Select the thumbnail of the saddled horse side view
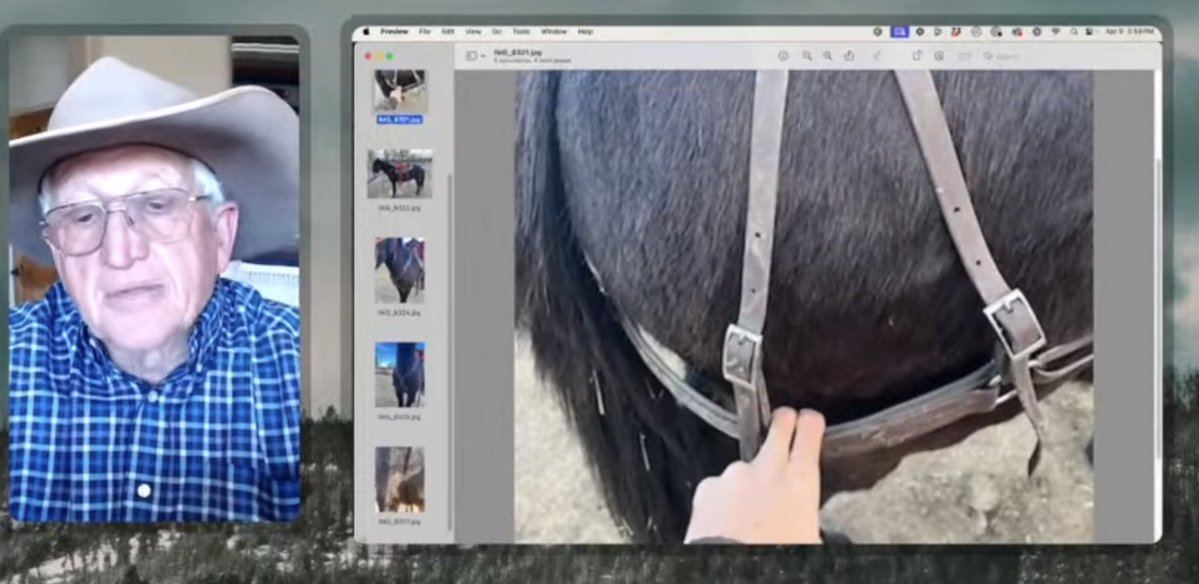This screenshot has width=1199, height=584. point(399,174)
